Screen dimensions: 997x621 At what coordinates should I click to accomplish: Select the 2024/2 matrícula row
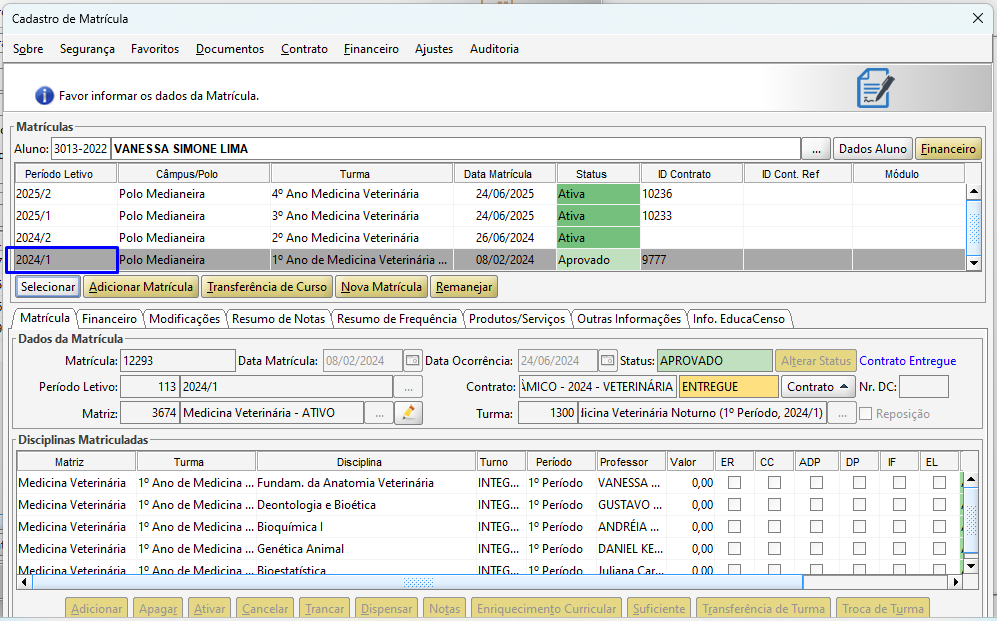(490, 238)
